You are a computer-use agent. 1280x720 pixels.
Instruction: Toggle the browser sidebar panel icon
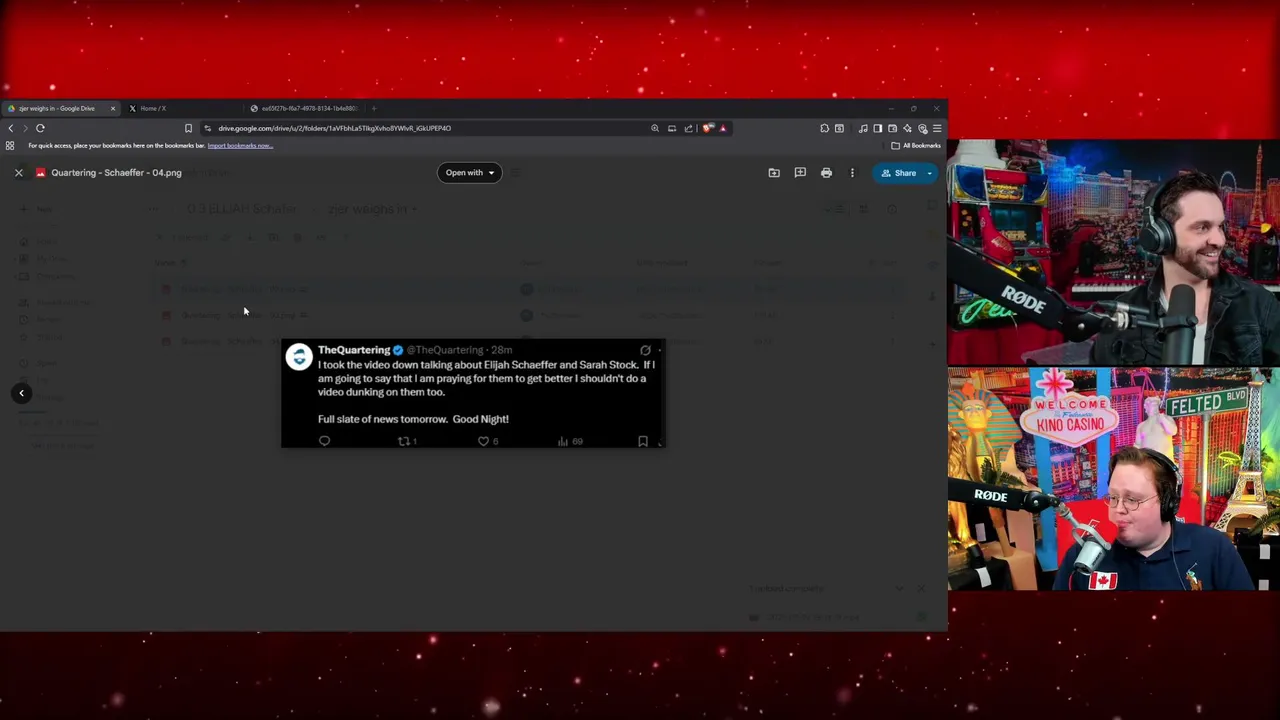click(x=878, y=128)
